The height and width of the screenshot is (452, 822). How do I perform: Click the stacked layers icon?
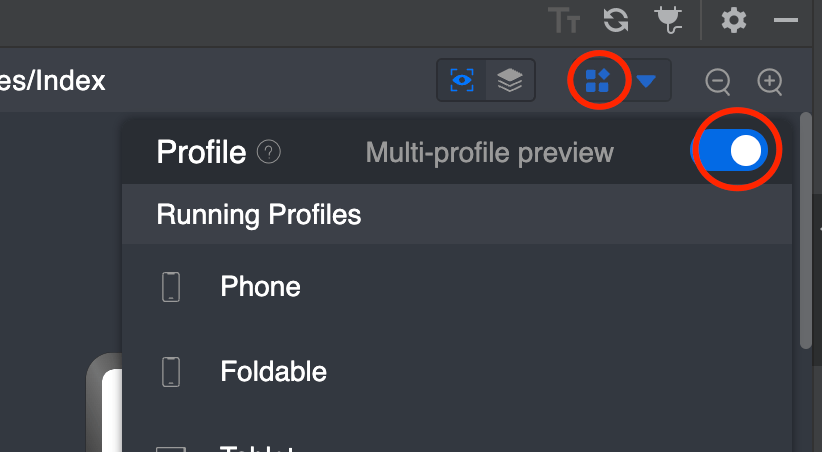click(510, 81)
